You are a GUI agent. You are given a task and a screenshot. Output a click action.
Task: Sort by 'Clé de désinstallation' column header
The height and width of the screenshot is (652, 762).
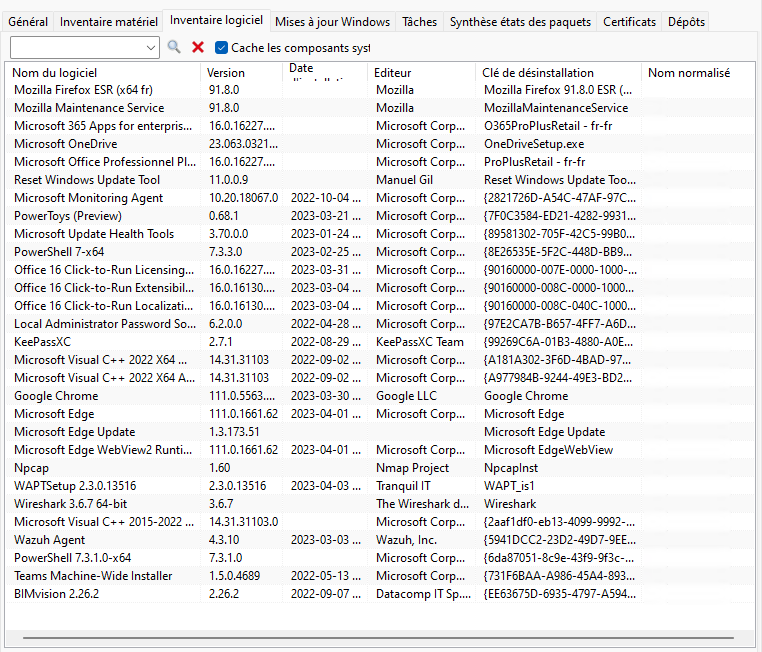(x=558, y=72)
